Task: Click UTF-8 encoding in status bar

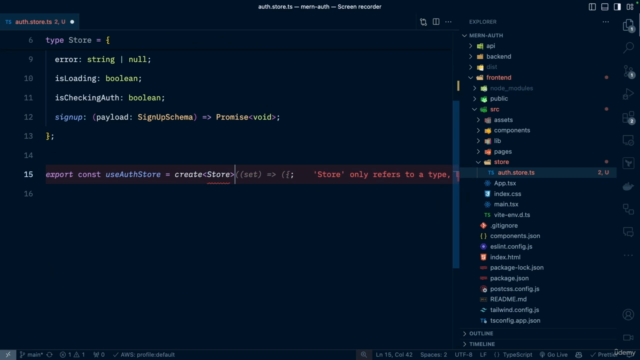Action: pyautogui.click(x=463, y=355)
